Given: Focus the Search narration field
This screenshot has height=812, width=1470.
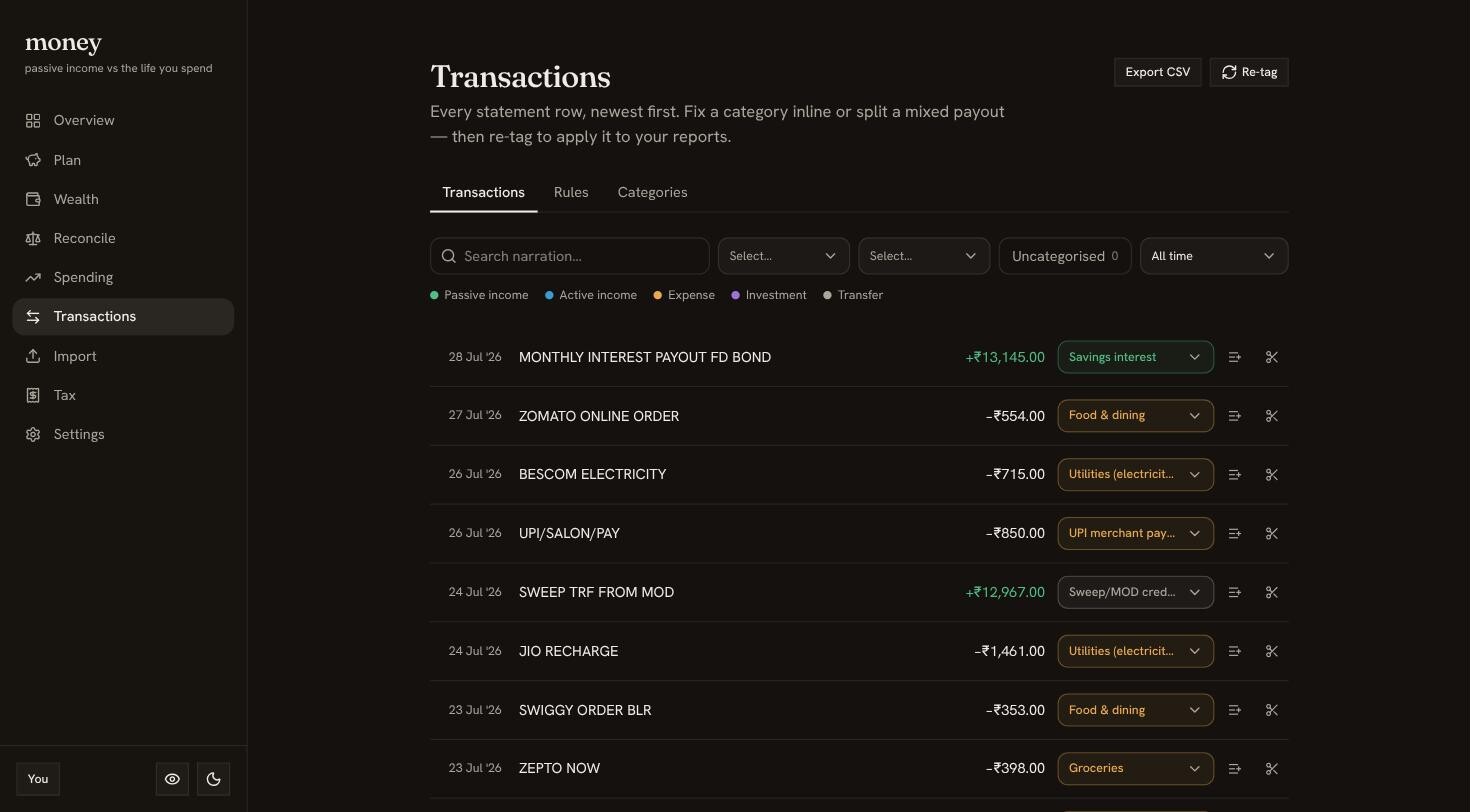Looking at the screenshot, I should tap(570, 256).
